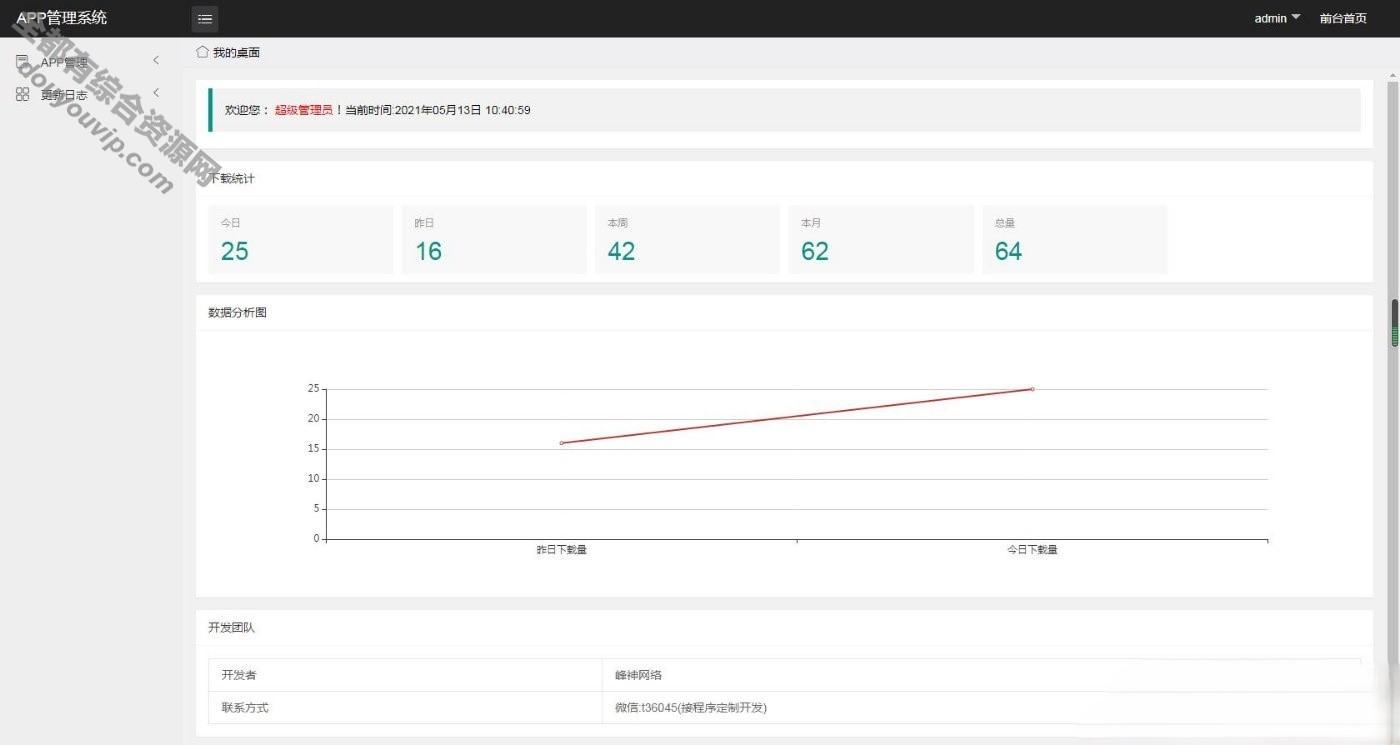Expand the 更新日志 chevron arrow

(156, 93)
